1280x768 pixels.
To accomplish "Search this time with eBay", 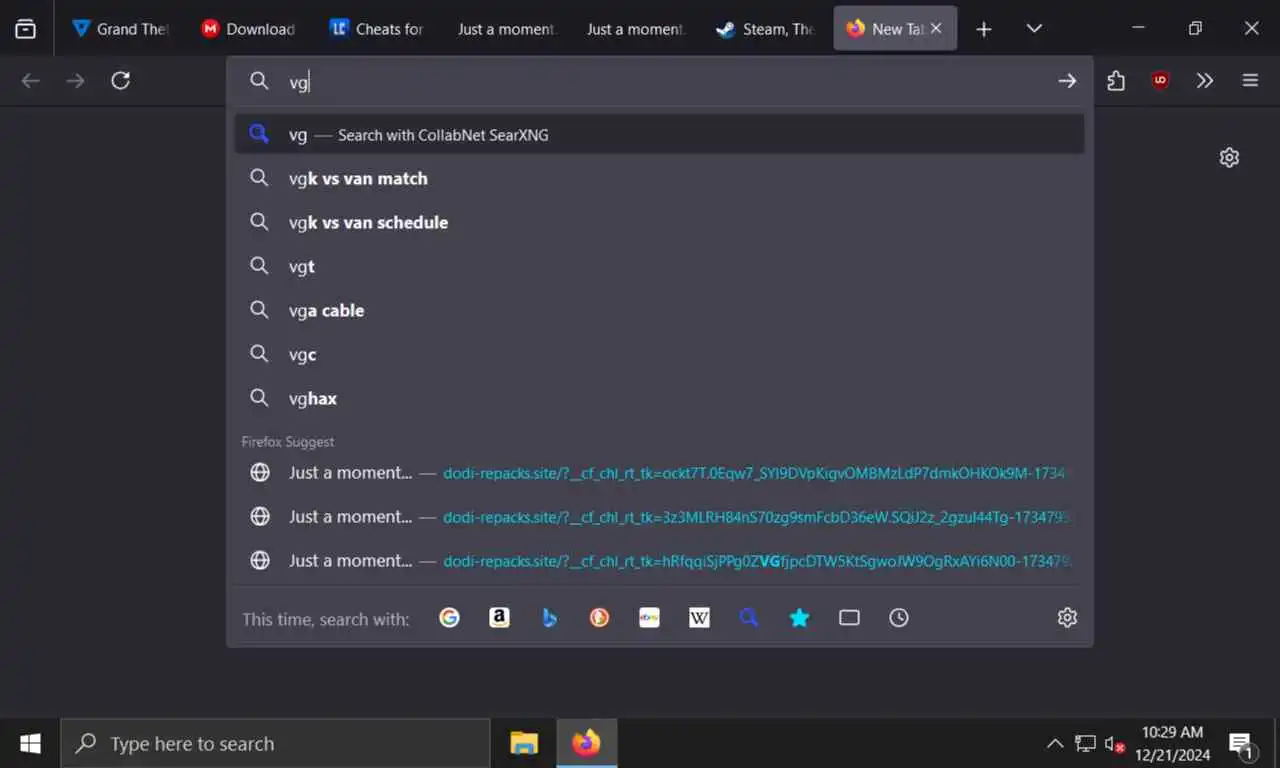I will click(x=650, y=618).
